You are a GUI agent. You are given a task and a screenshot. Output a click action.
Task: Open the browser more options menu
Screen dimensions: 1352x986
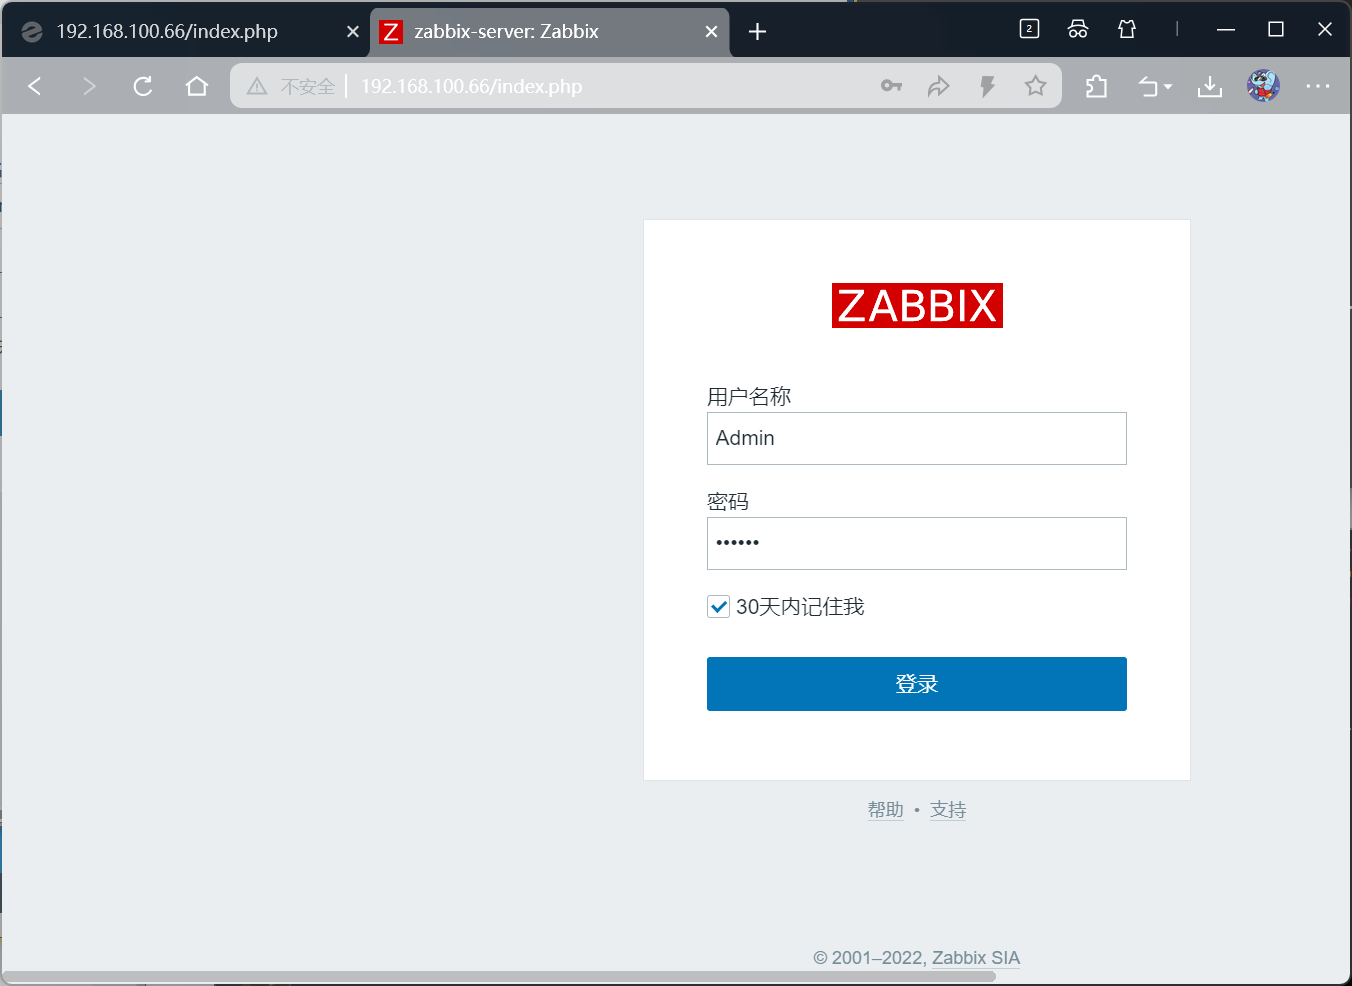point(1318,86)
